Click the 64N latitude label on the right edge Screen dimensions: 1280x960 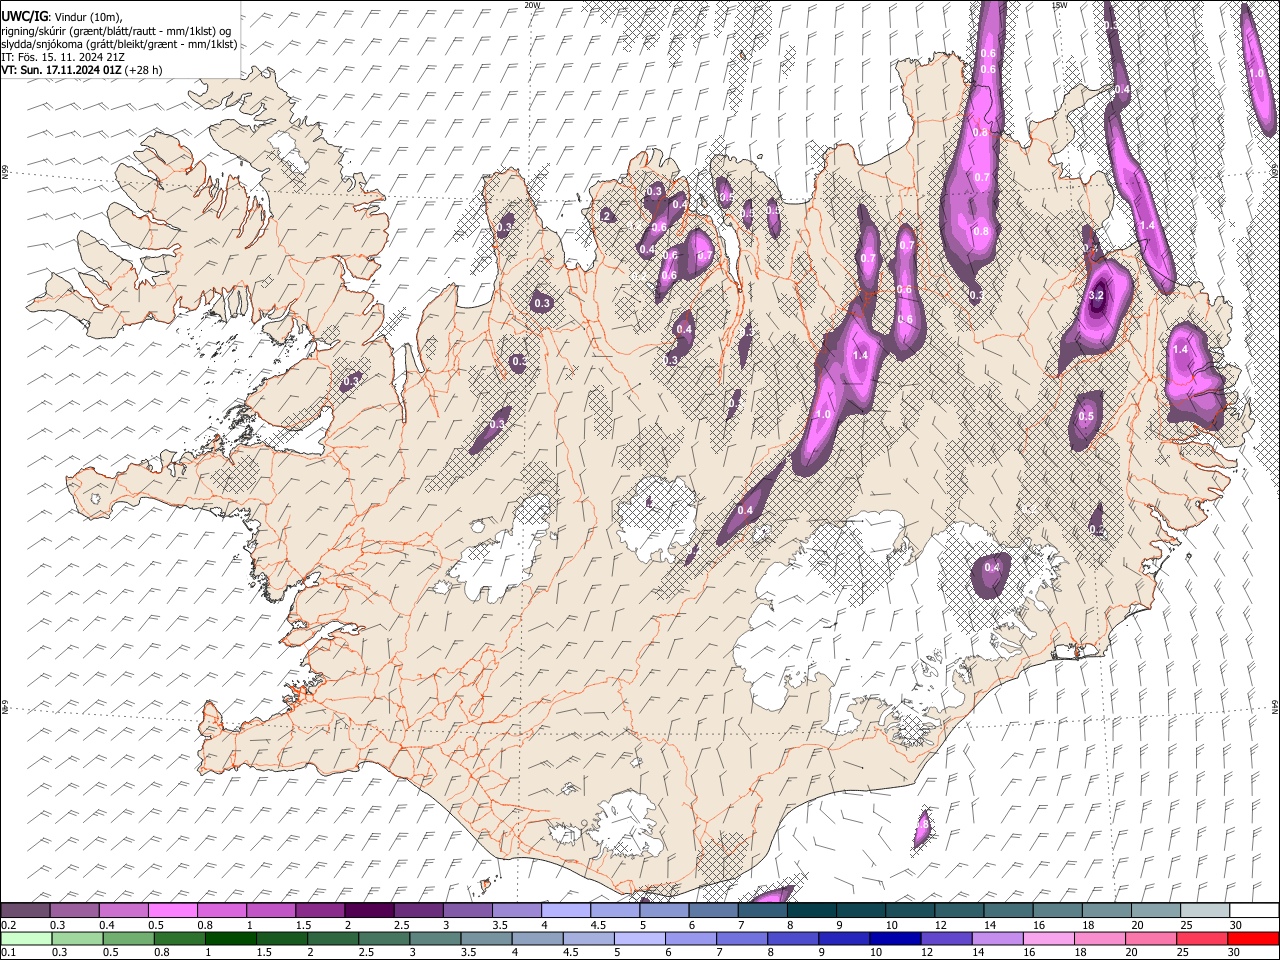pyautogui.click(x=1275, y=706)
